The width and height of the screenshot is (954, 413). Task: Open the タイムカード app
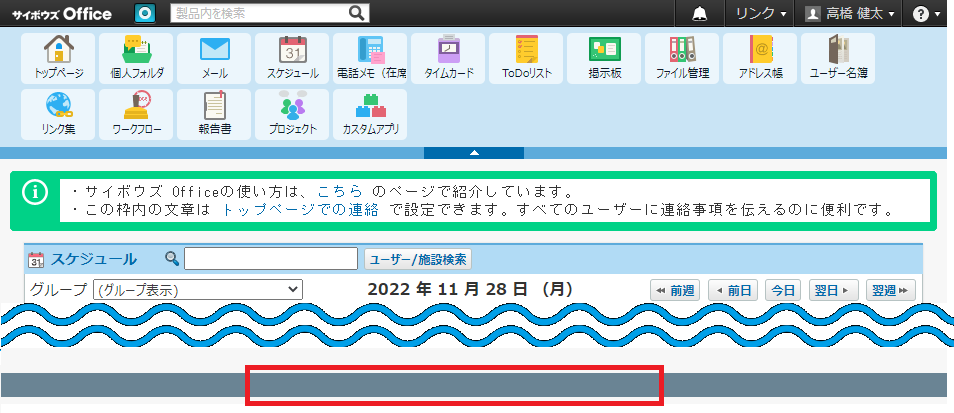point(448,58)
